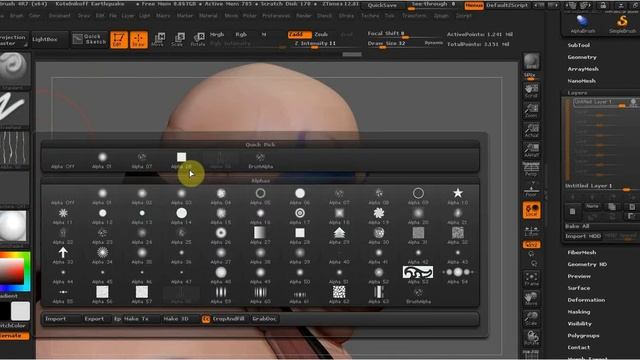Expand the Geometry HD section

click(x=587, y=264)
